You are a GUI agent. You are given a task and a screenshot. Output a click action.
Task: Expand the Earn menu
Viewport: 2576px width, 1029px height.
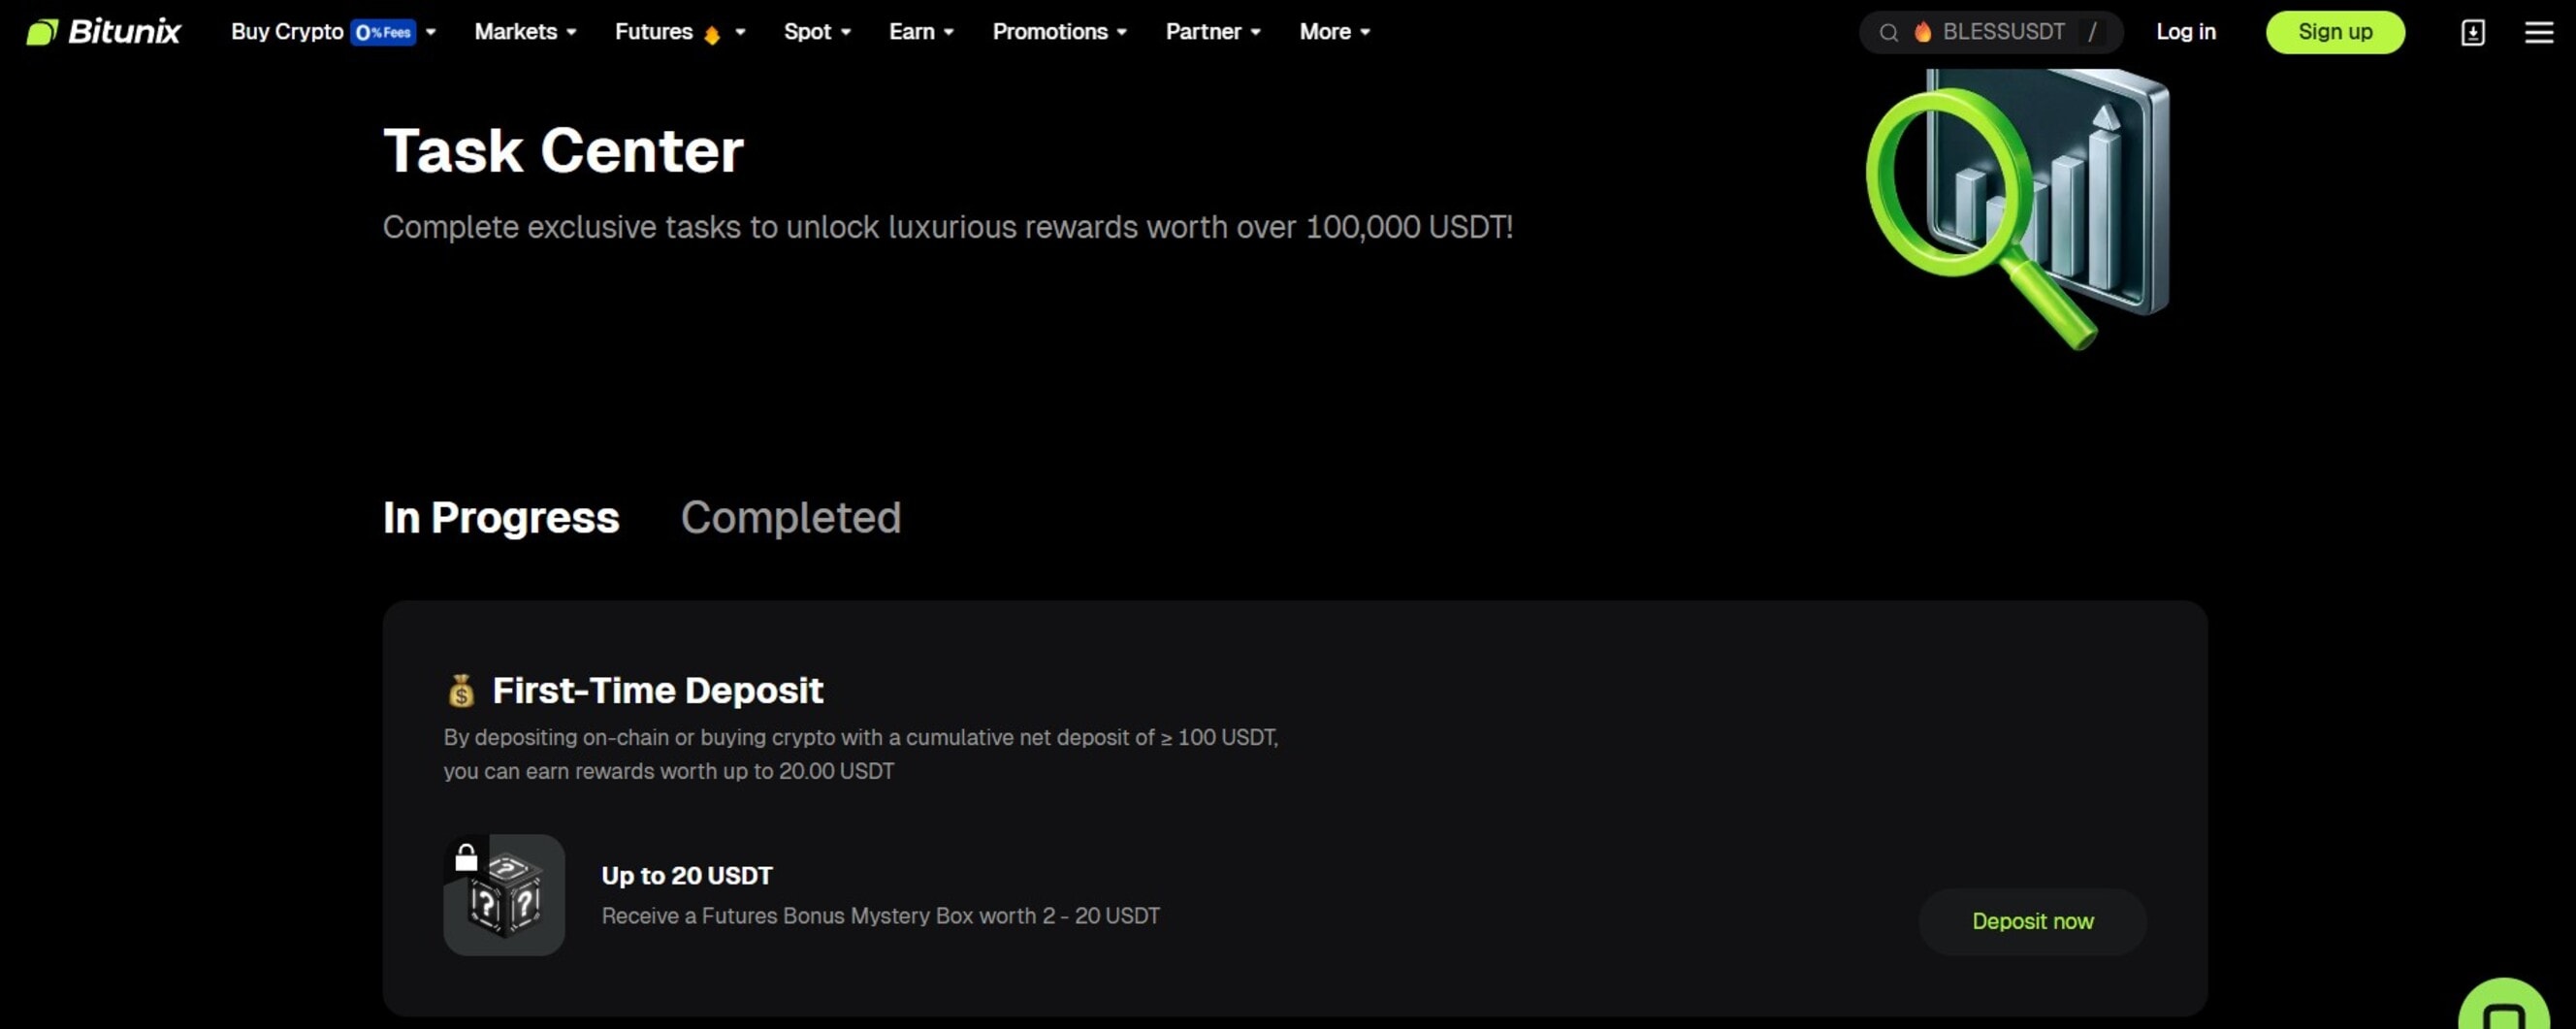[921, 32]
